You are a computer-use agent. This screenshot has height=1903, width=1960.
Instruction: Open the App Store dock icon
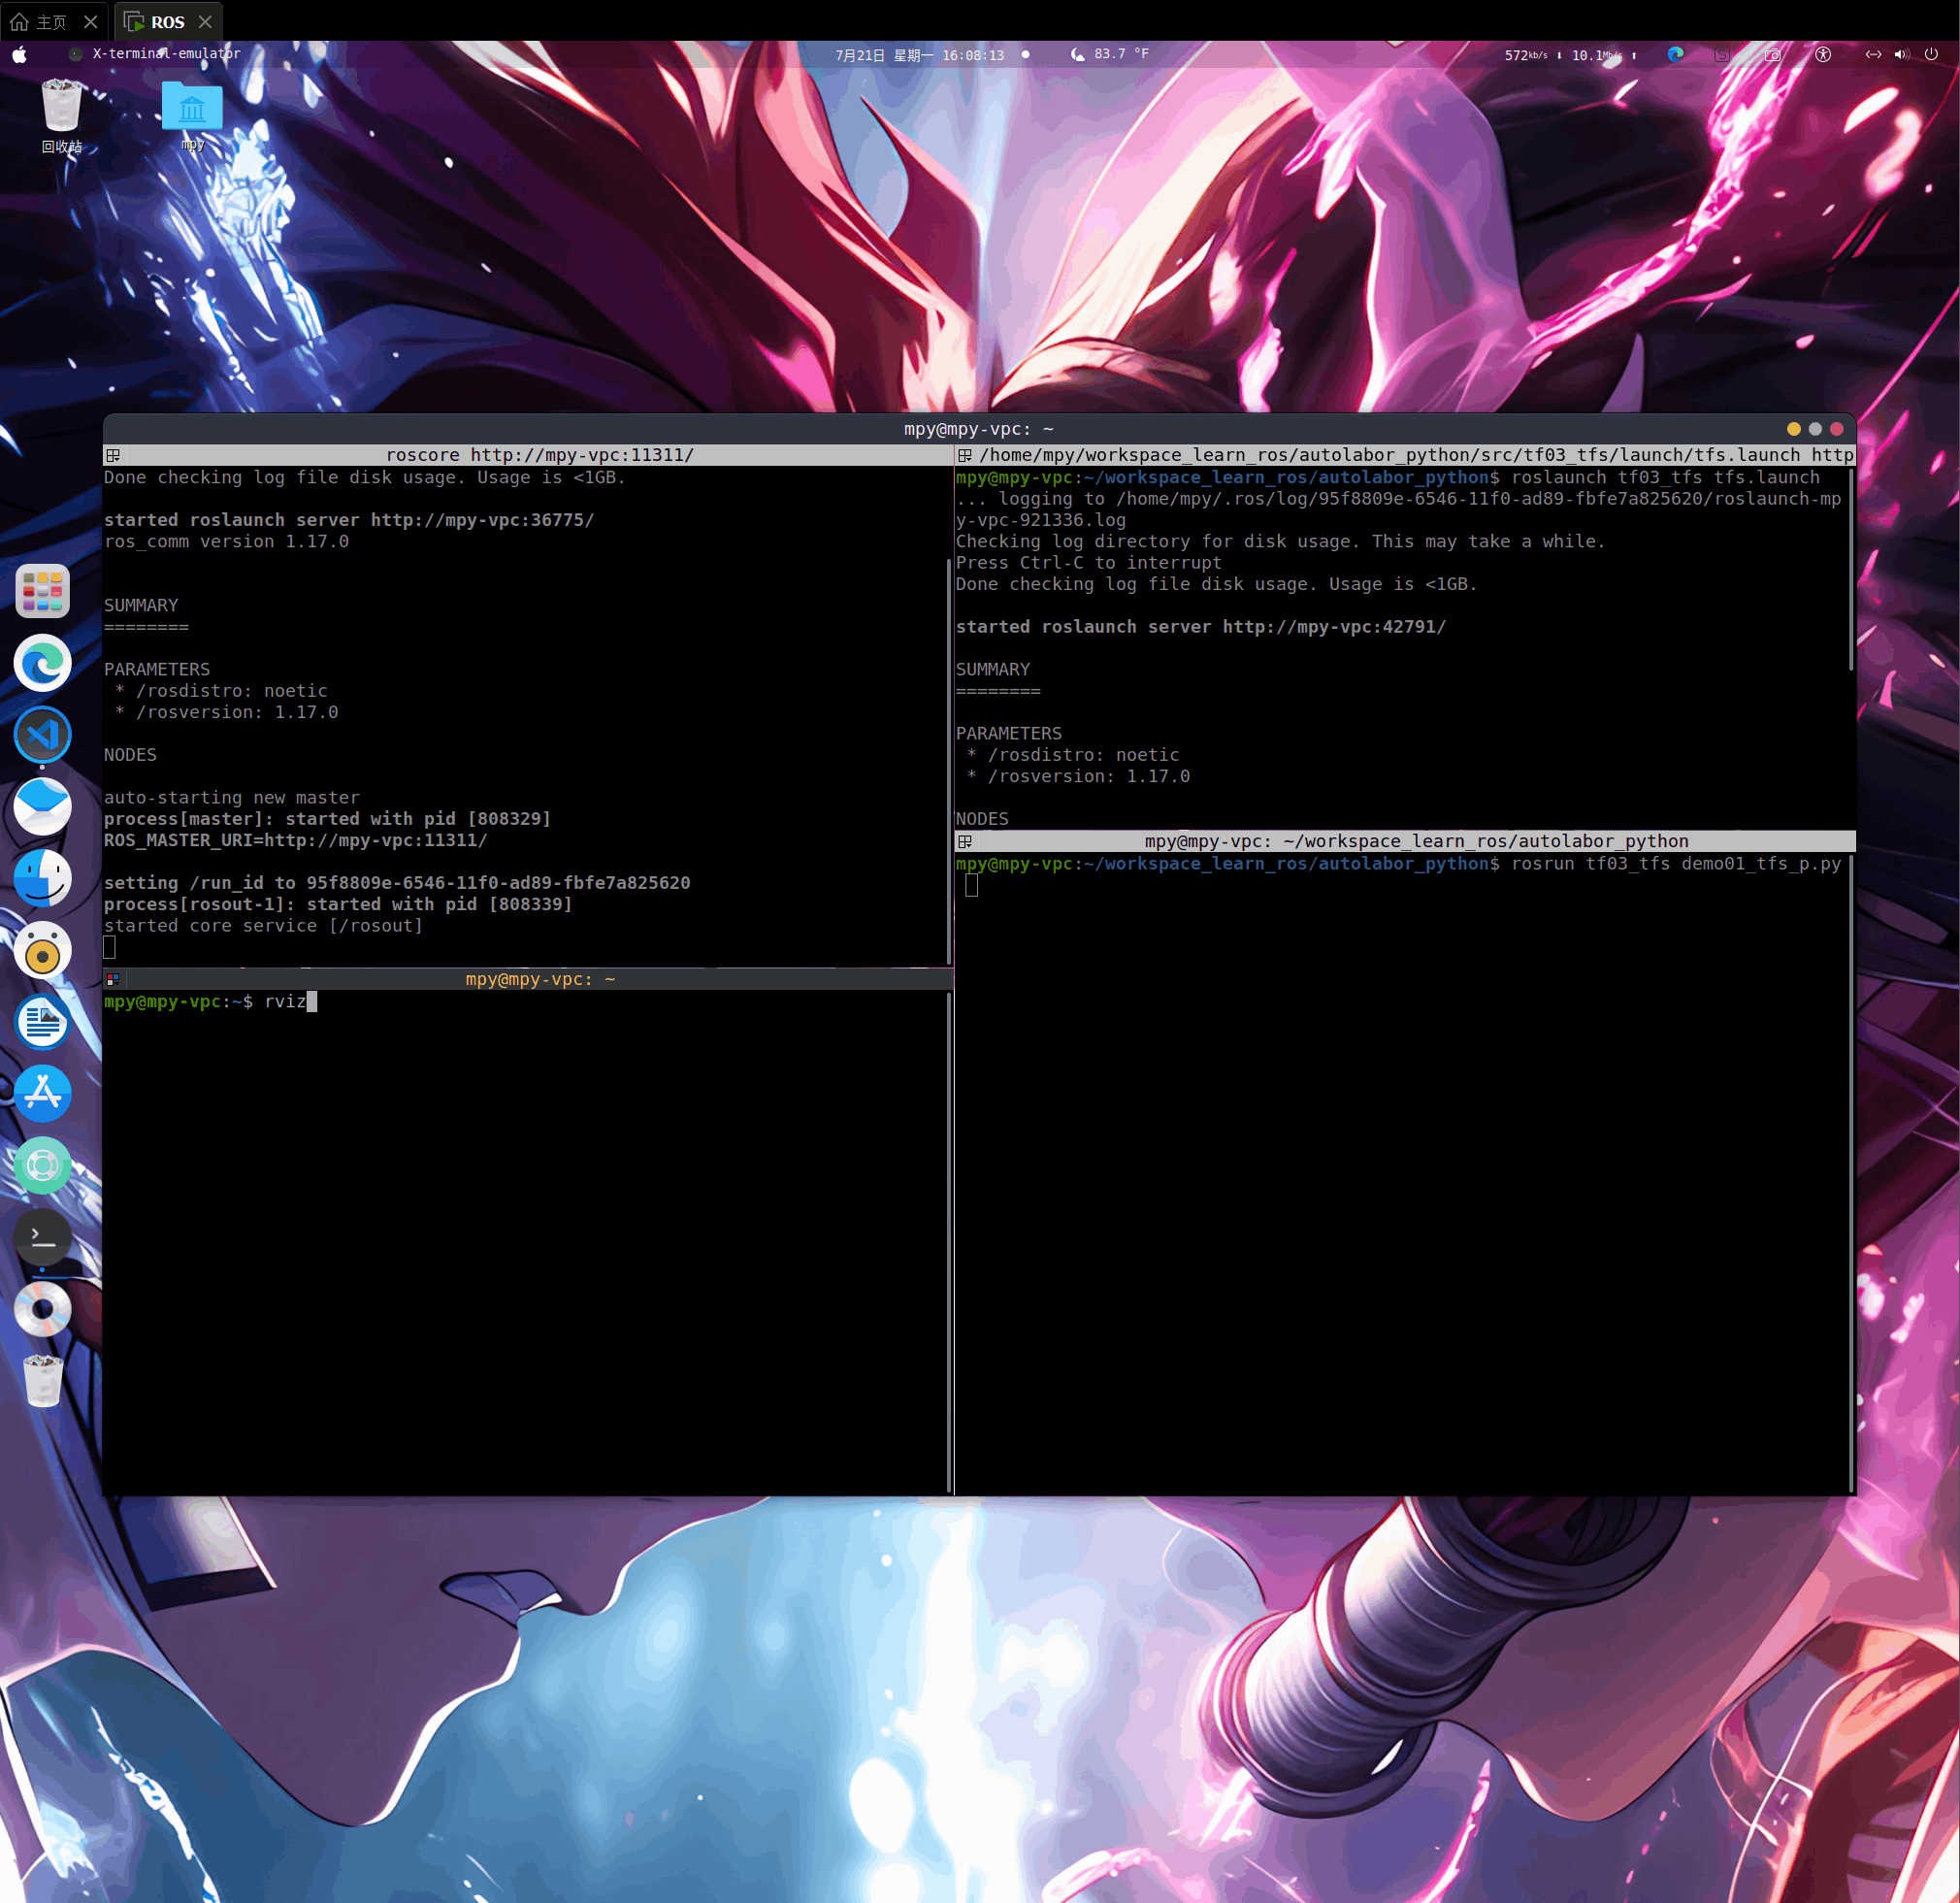click(x=42, y=1093)
